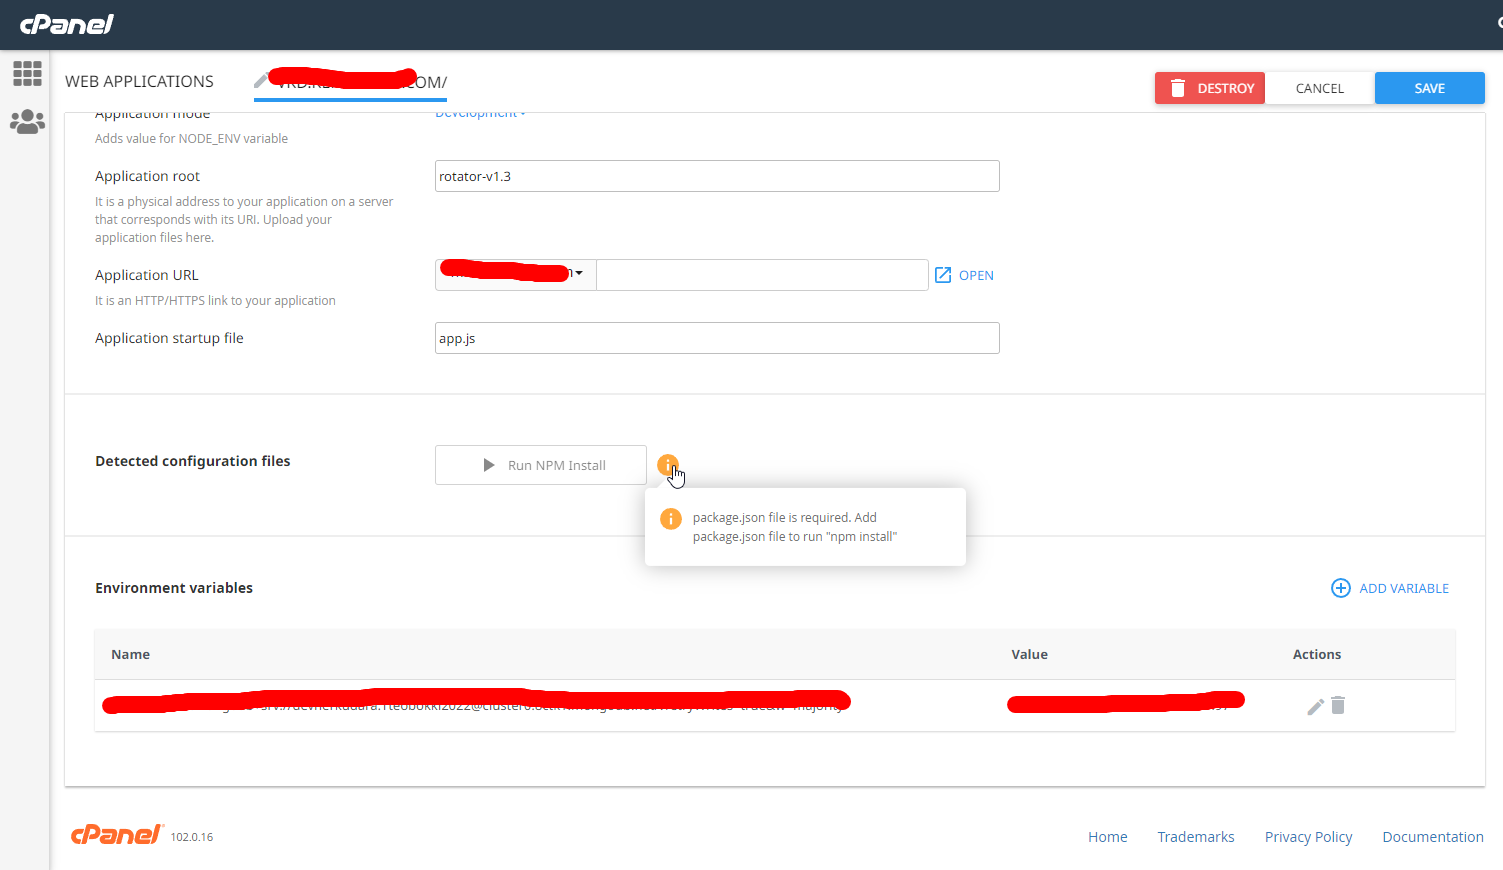Click the orange info icon beside Run NPM Install
1503x870 pixels.
click(x=668, y=464)
